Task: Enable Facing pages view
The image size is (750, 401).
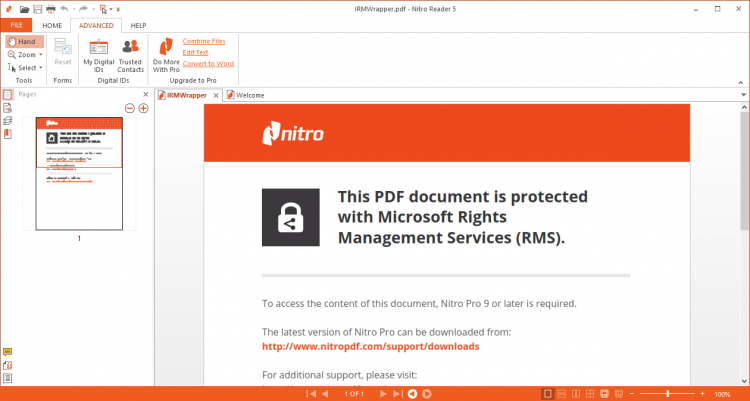Action: pyautogui.click(x=576, y=394)
